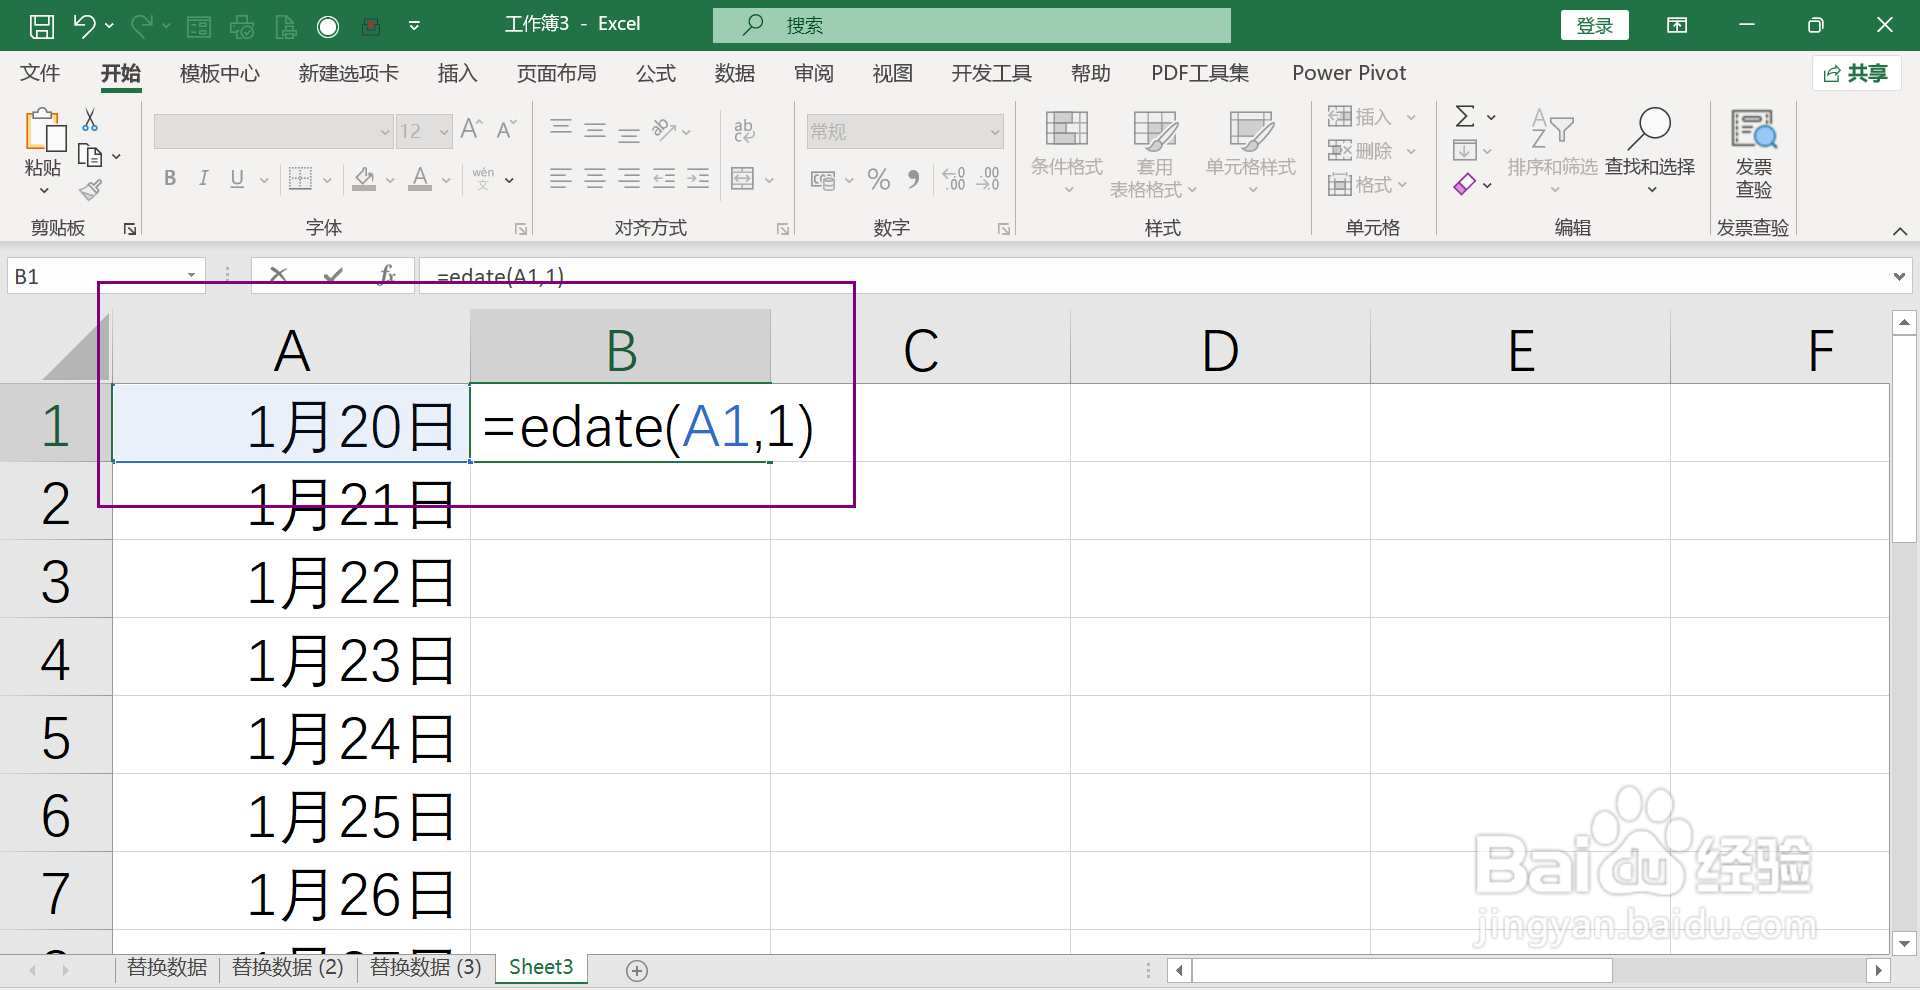Image resolution: width=1920 pixels, height=990 pixels.
Task: Open Format as Table (套用表格格式)
Action: pyautogui.click(x=1154, y=152)
